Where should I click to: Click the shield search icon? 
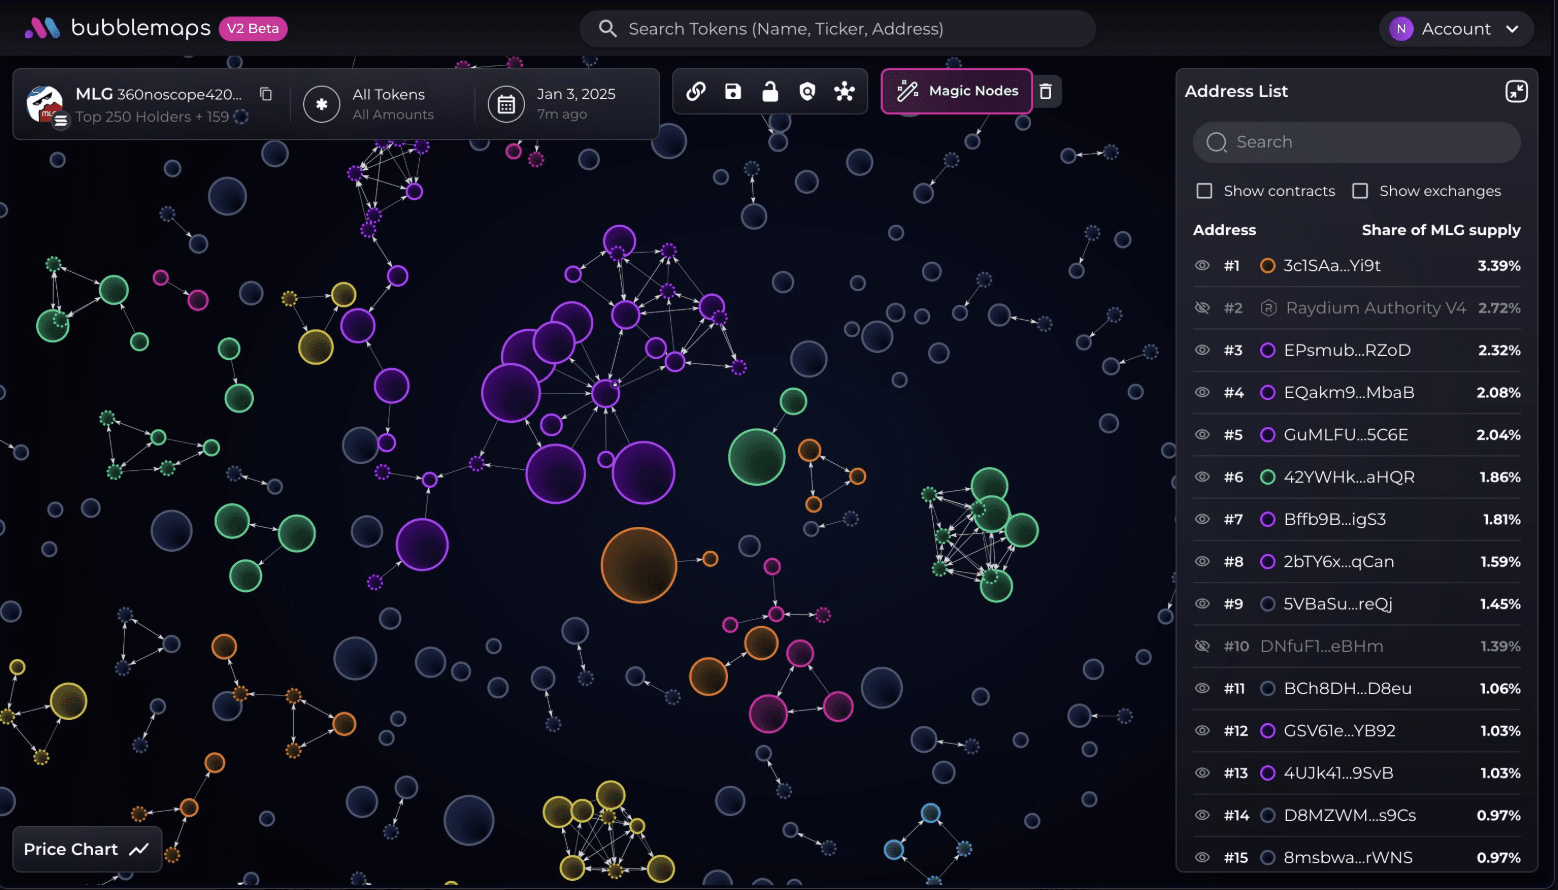click(x=807, y=92)
